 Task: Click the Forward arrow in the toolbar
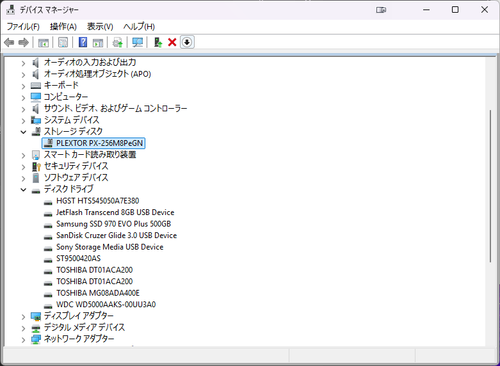point(23,42)
